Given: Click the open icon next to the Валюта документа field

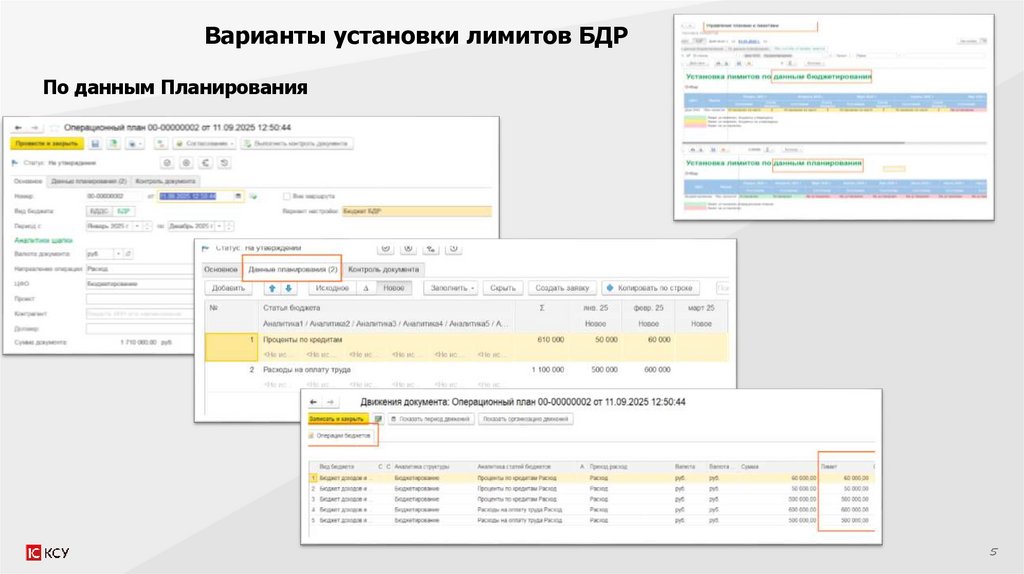Looking at the screenshot, I should tap(128, 253).
